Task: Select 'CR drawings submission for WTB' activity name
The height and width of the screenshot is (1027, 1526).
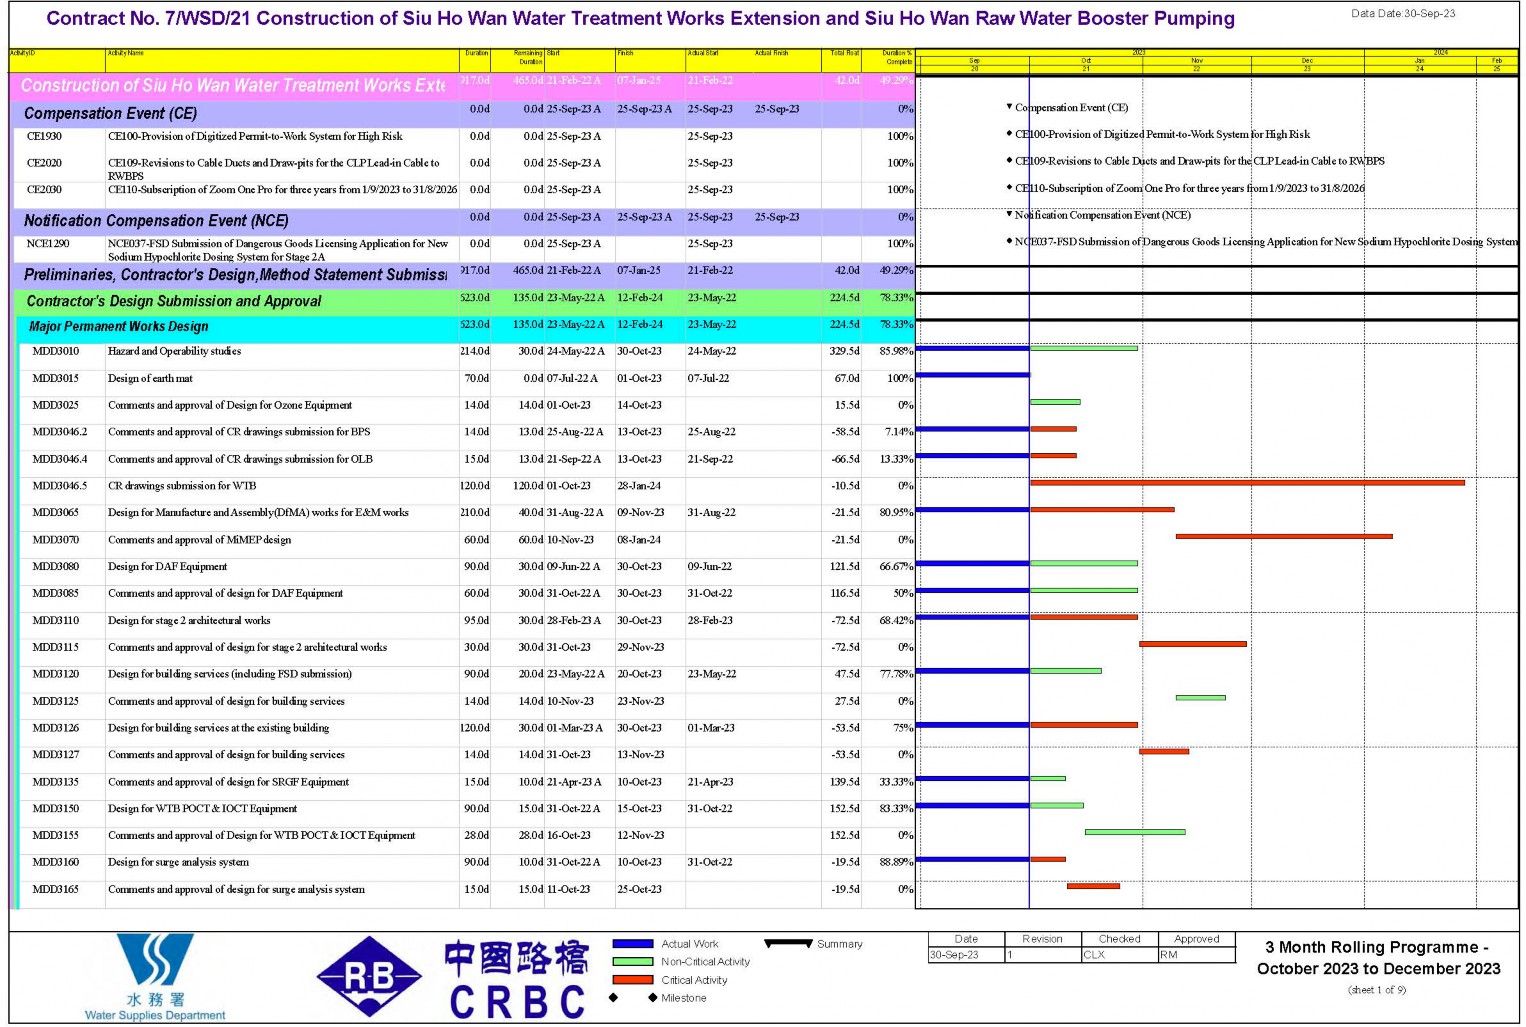Action: click(182, 486)
